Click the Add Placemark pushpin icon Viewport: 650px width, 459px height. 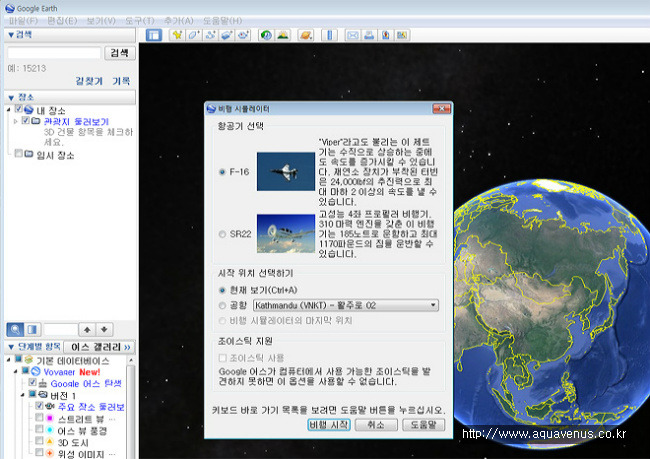click(x=177, y=35)
